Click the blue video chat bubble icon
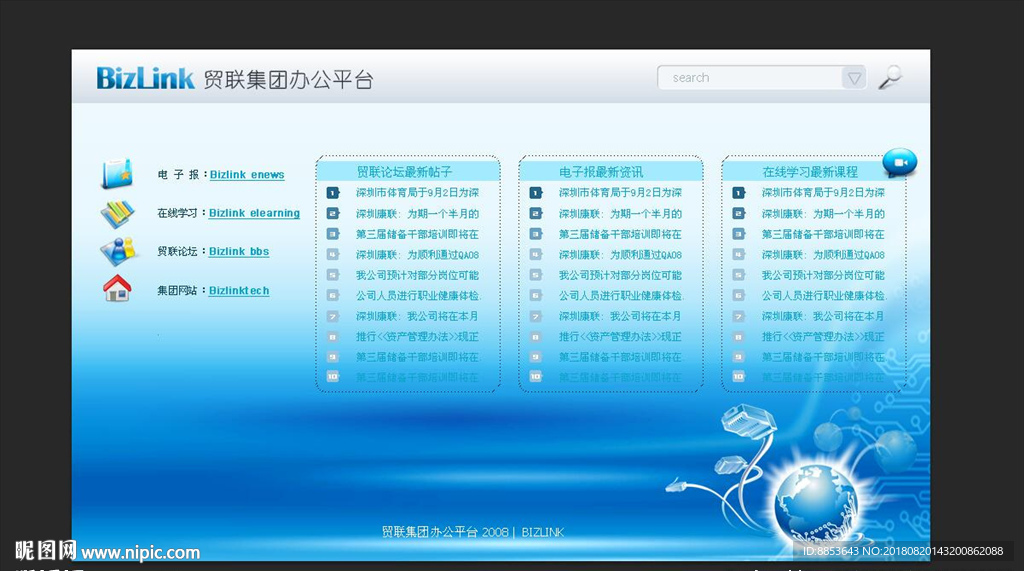 click(x=899, y=163)
